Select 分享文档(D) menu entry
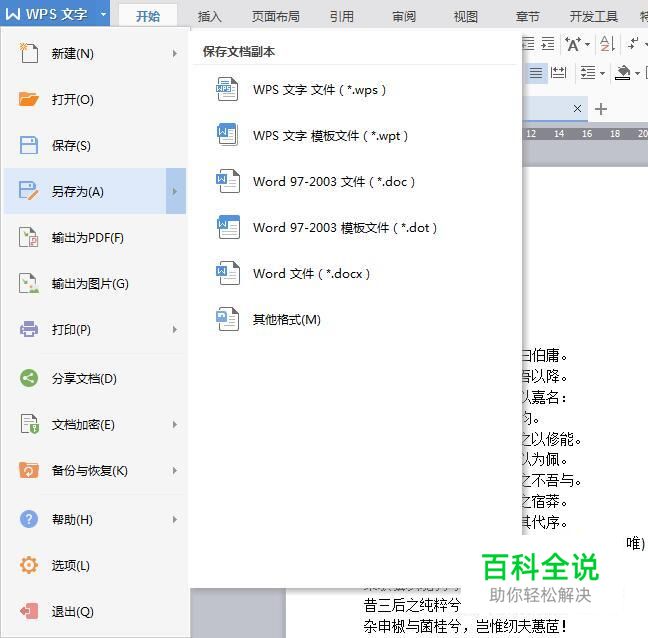Screen dimensions: 648x638 (95, 379)
